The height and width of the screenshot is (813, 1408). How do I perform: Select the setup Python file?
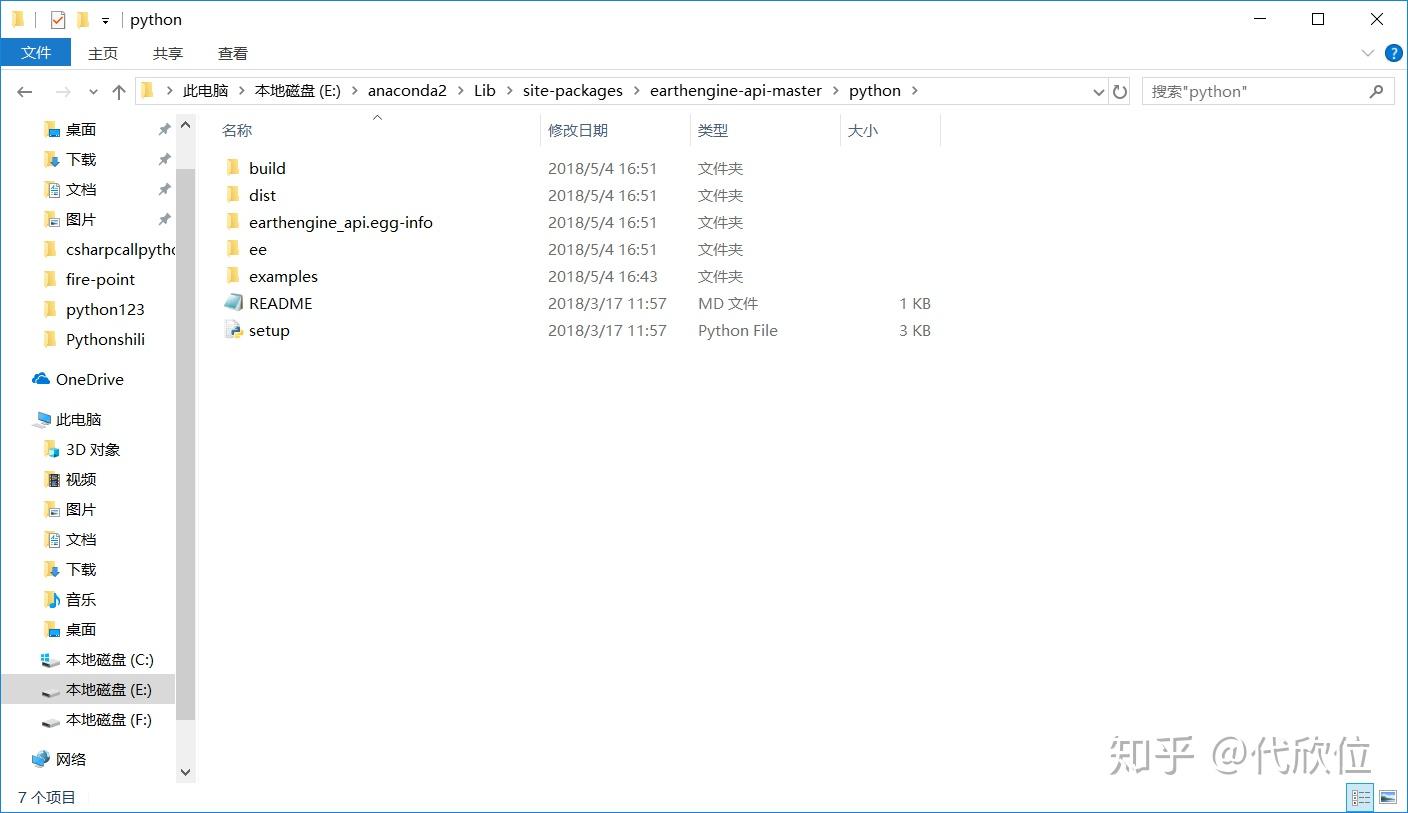271,330
